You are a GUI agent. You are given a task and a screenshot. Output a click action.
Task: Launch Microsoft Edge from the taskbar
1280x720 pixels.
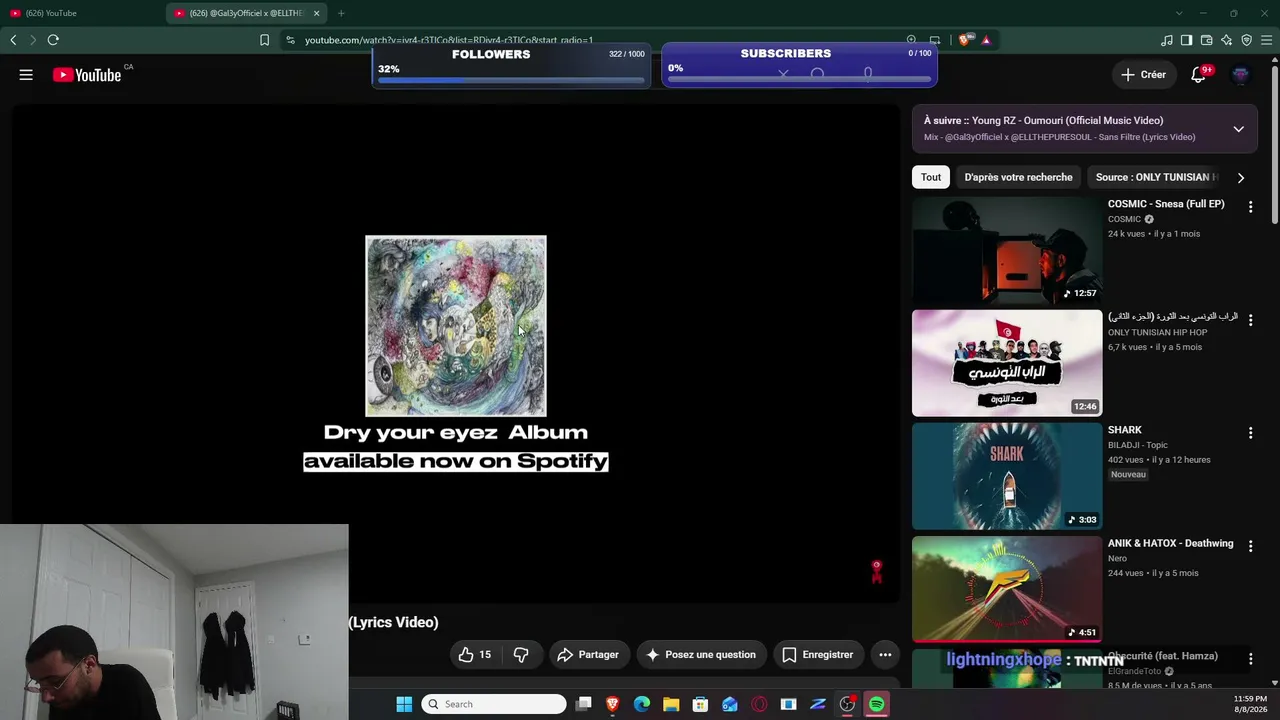[x=642, y=704]
